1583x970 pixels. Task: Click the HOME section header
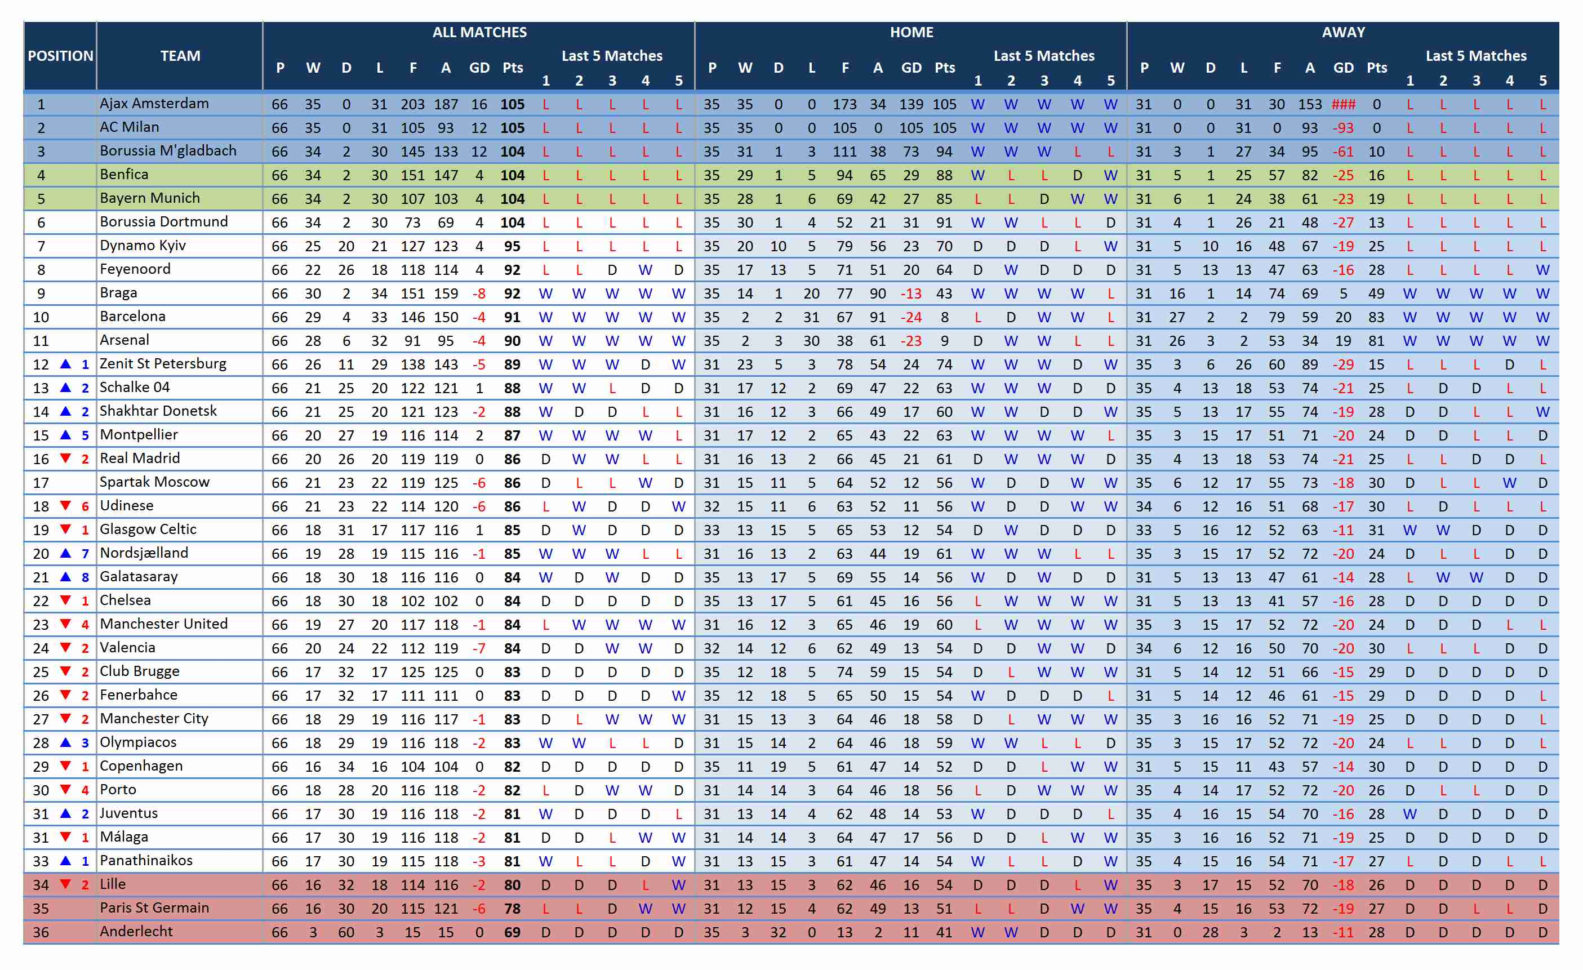tap(911, 32)
